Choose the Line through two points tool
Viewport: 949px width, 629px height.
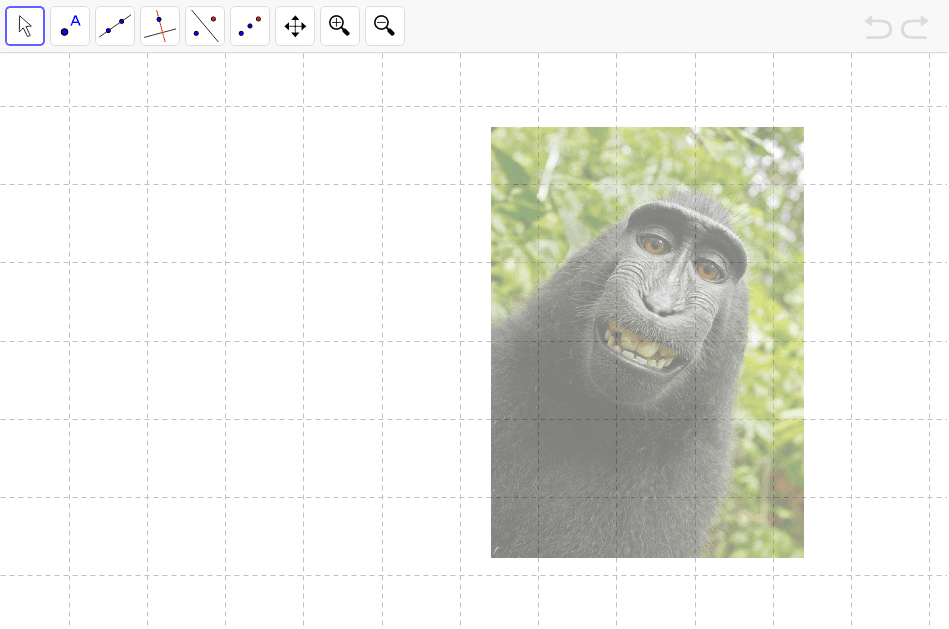tap(115, 26)
